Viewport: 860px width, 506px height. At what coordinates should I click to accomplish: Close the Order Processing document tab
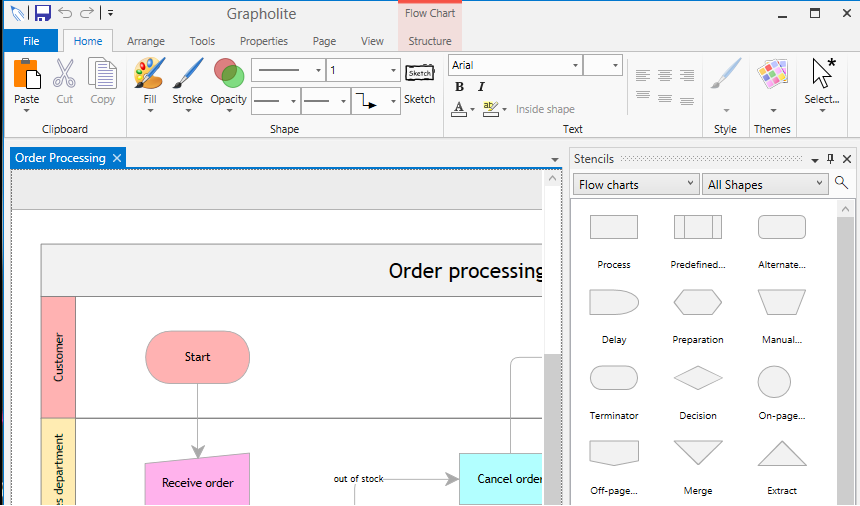tap(117, 158)
